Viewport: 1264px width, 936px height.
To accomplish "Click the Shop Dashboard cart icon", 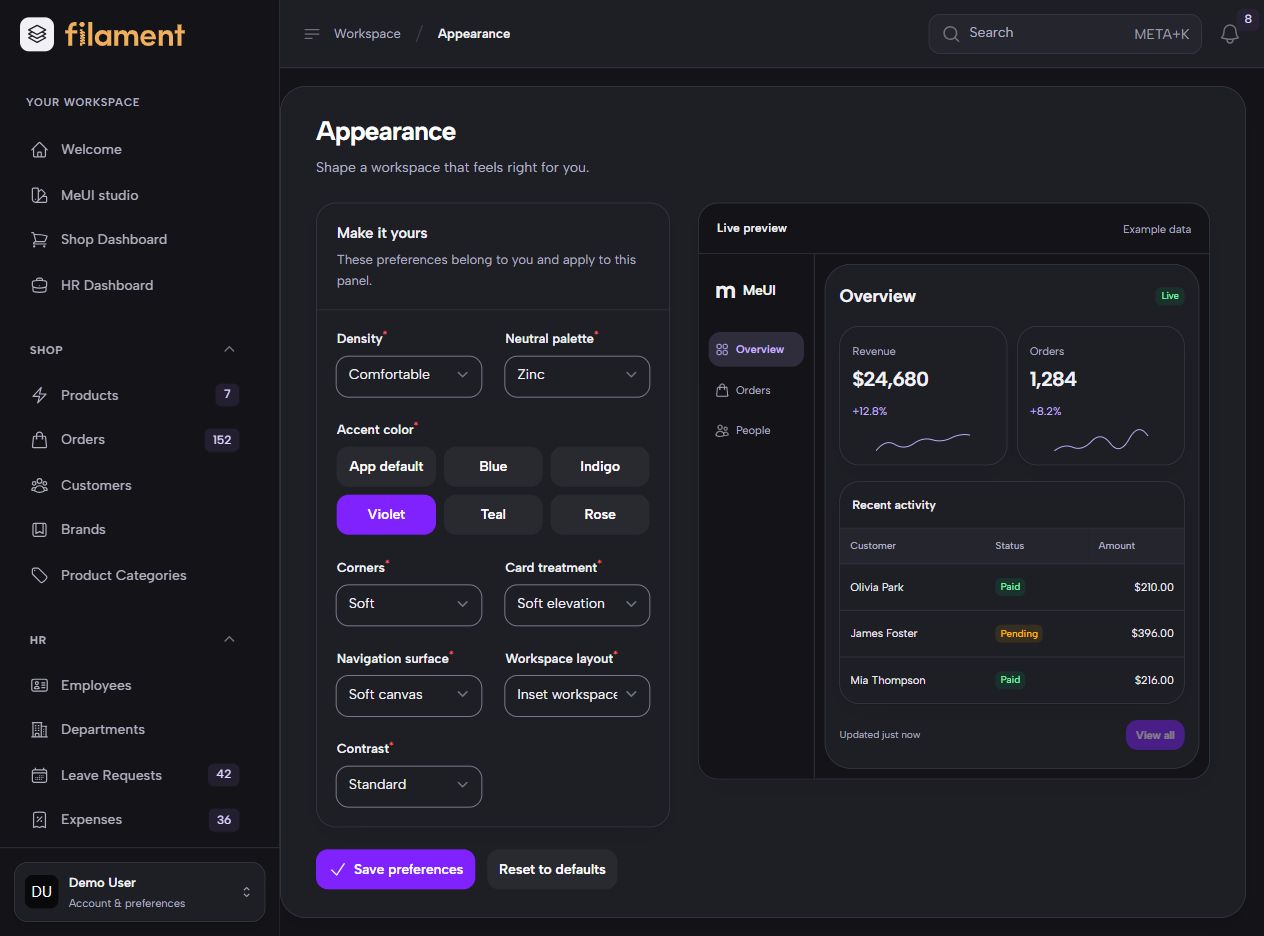I will [40, 240].
